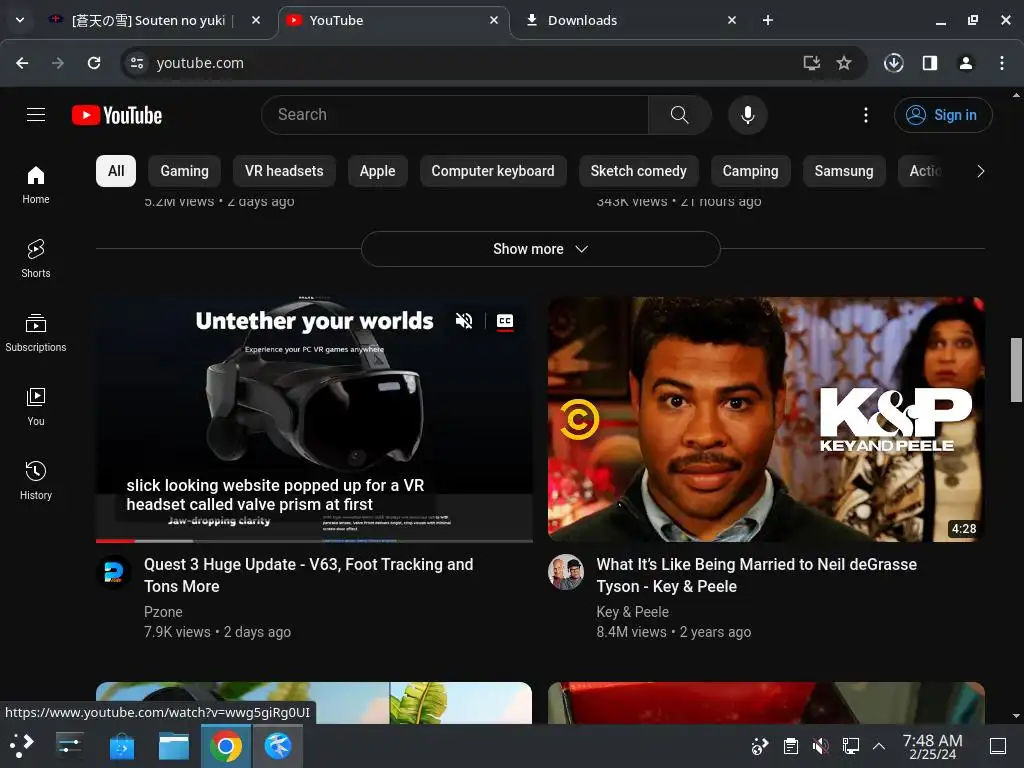Open the You section in sidebar
Screen dimensions: 1024x768
click(x=36, y=407)
